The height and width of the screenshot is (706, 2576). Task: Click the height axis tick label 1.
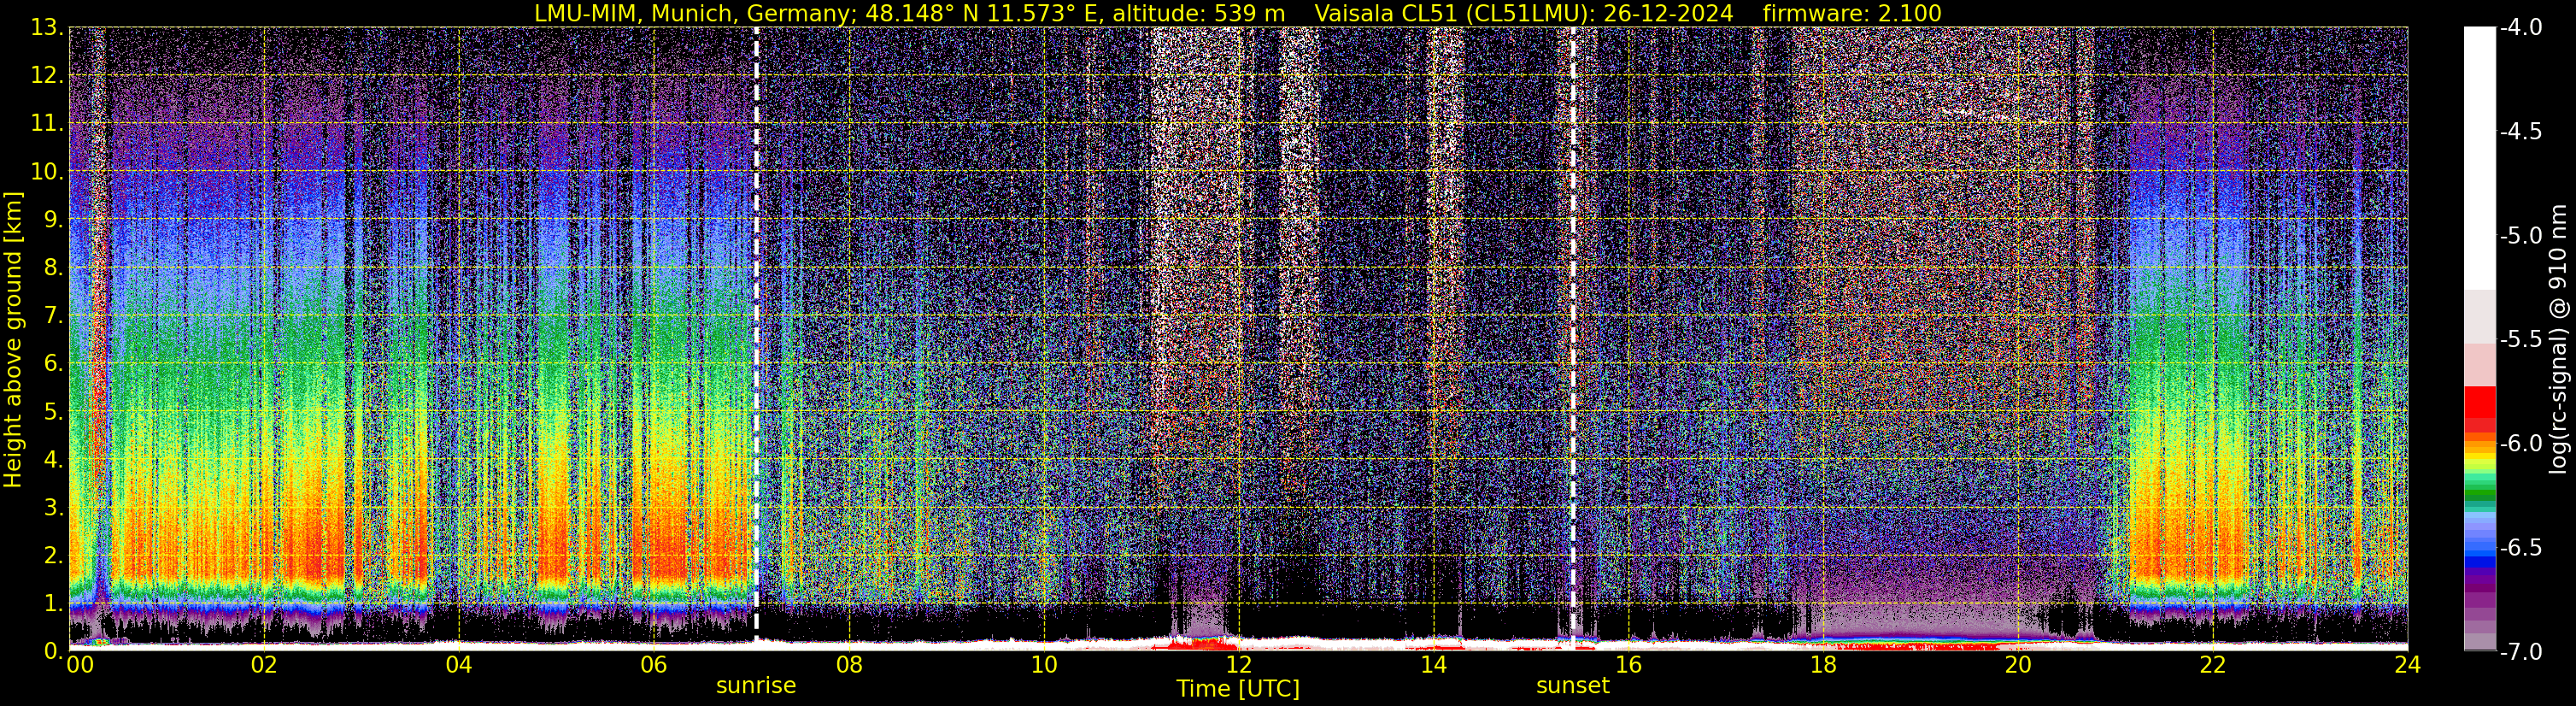coord(54,603)
